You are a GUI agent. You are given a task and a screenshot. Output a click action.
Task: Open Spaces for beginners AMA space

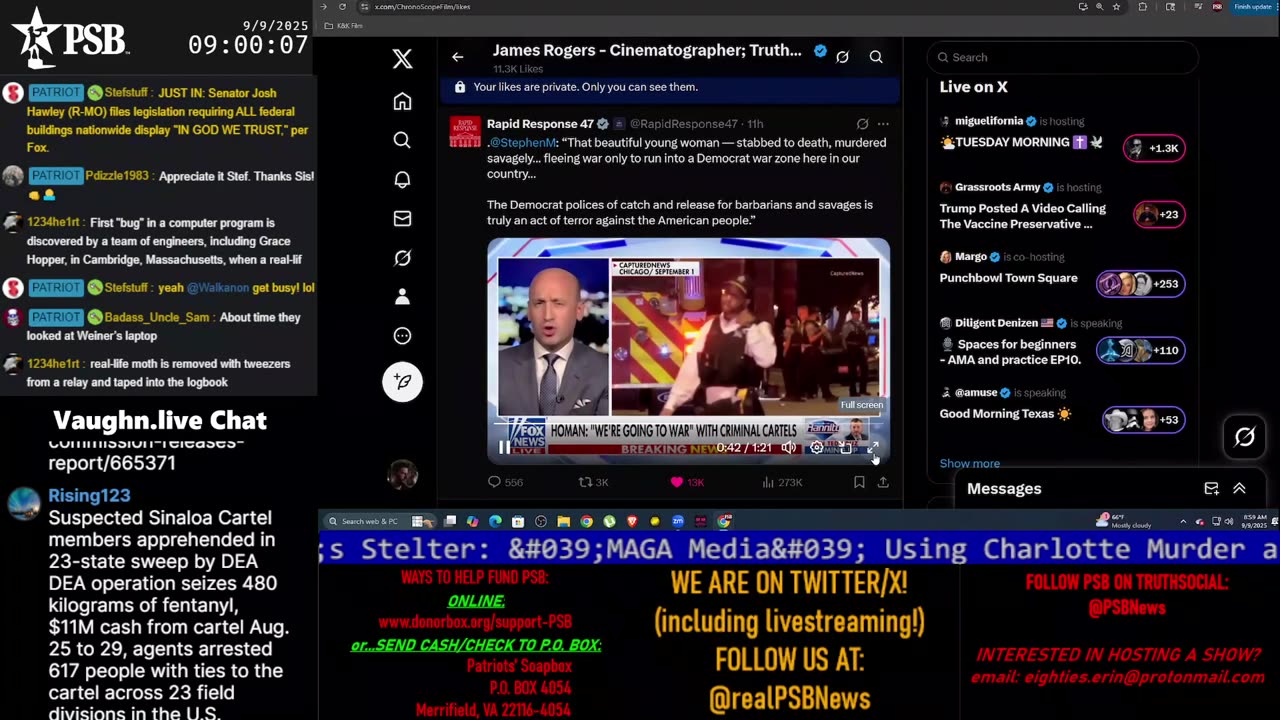[1062, 343]
